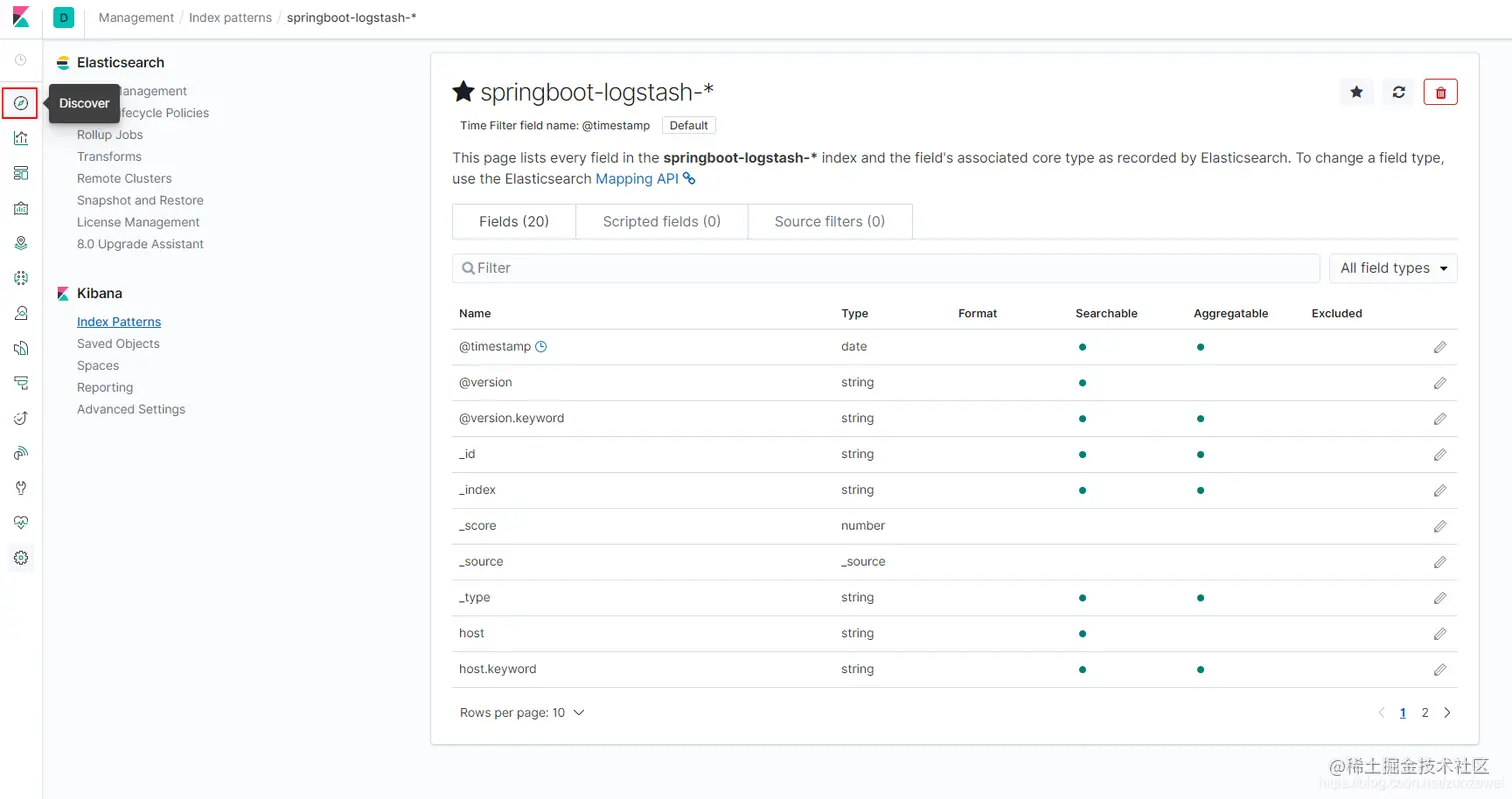Refresh the field list button
The width and height of the screenshot is (1512, 799).
tap(1398, 92)
